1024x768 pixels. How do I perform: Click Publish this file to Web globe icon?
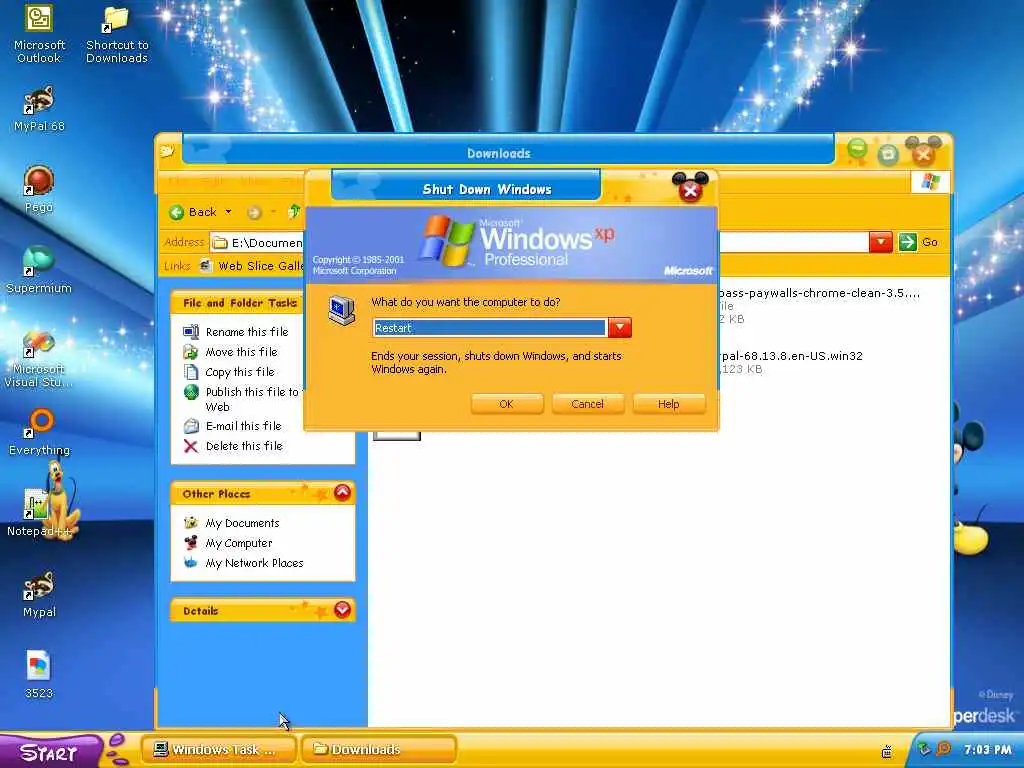click(191, 392)
